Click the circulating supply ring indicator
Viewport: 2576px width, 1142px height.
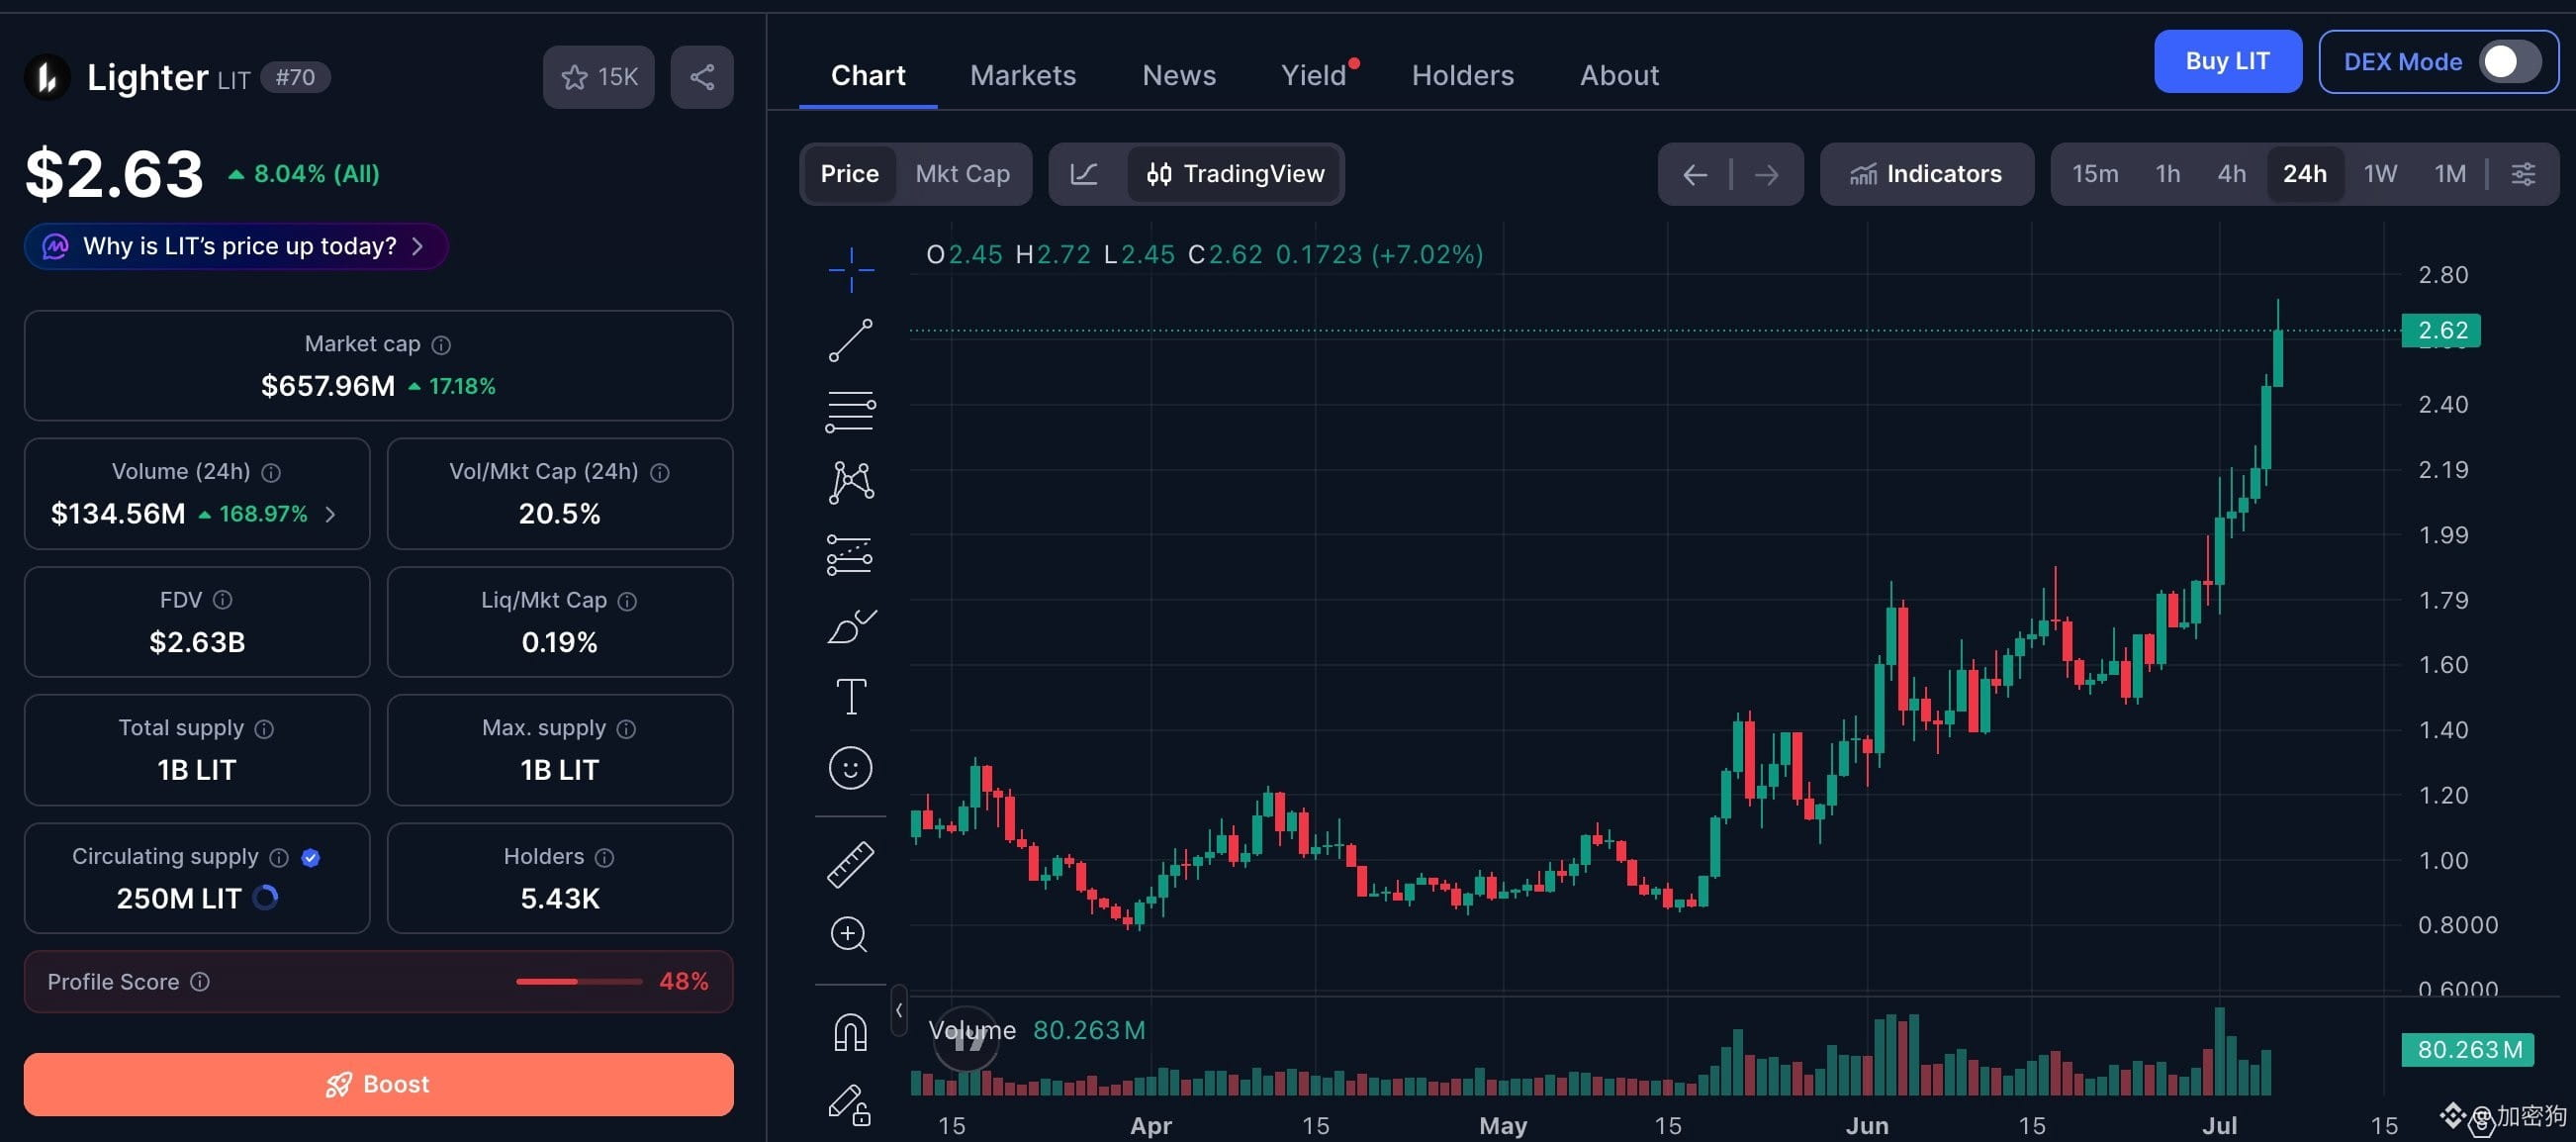click(265, 898)
